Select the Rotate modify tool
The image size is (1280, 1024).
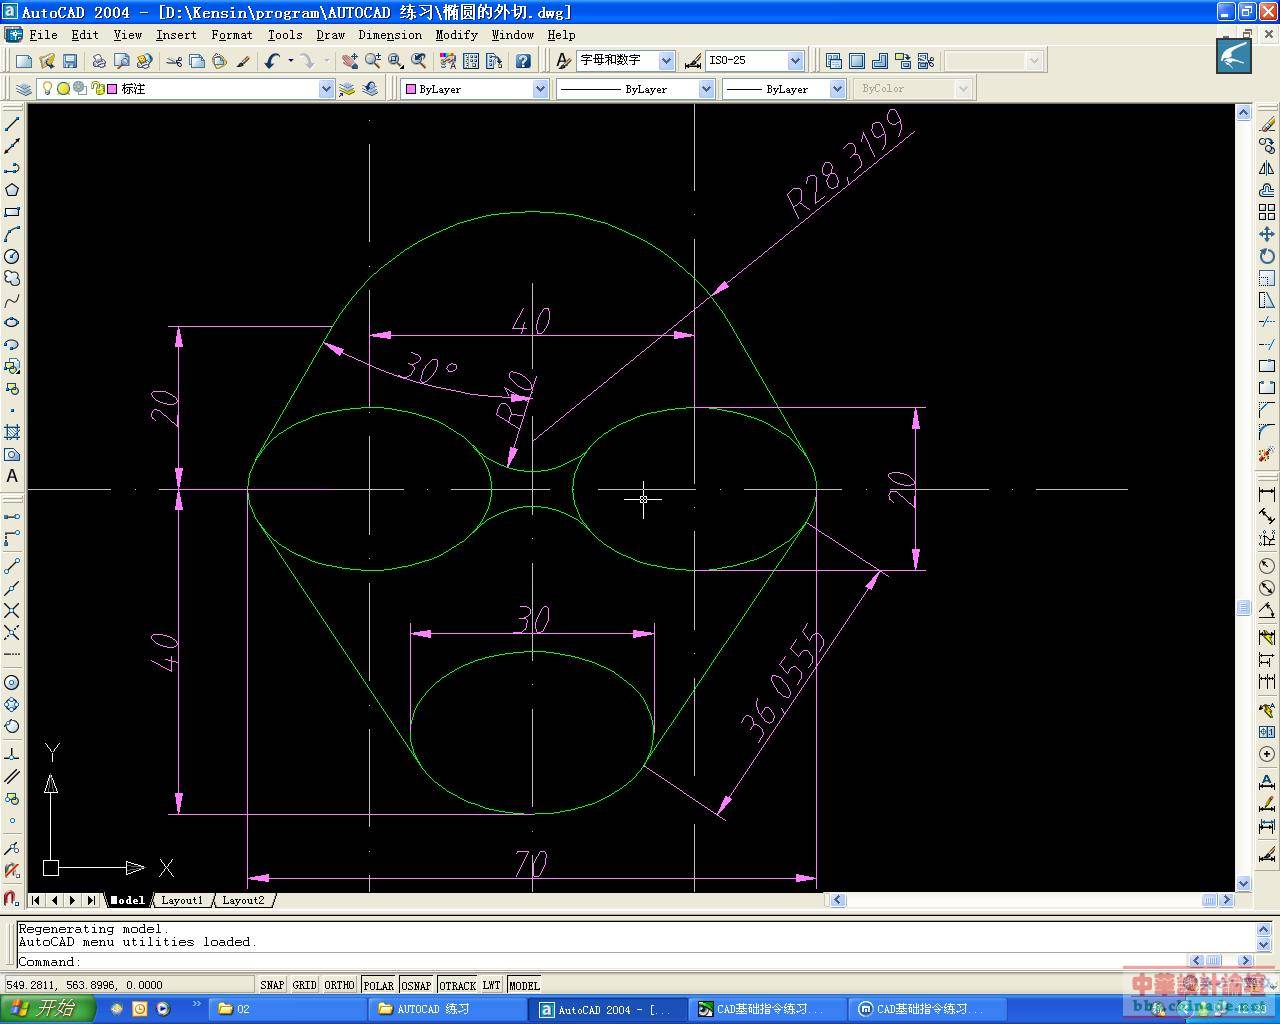tap(1267, 256)
